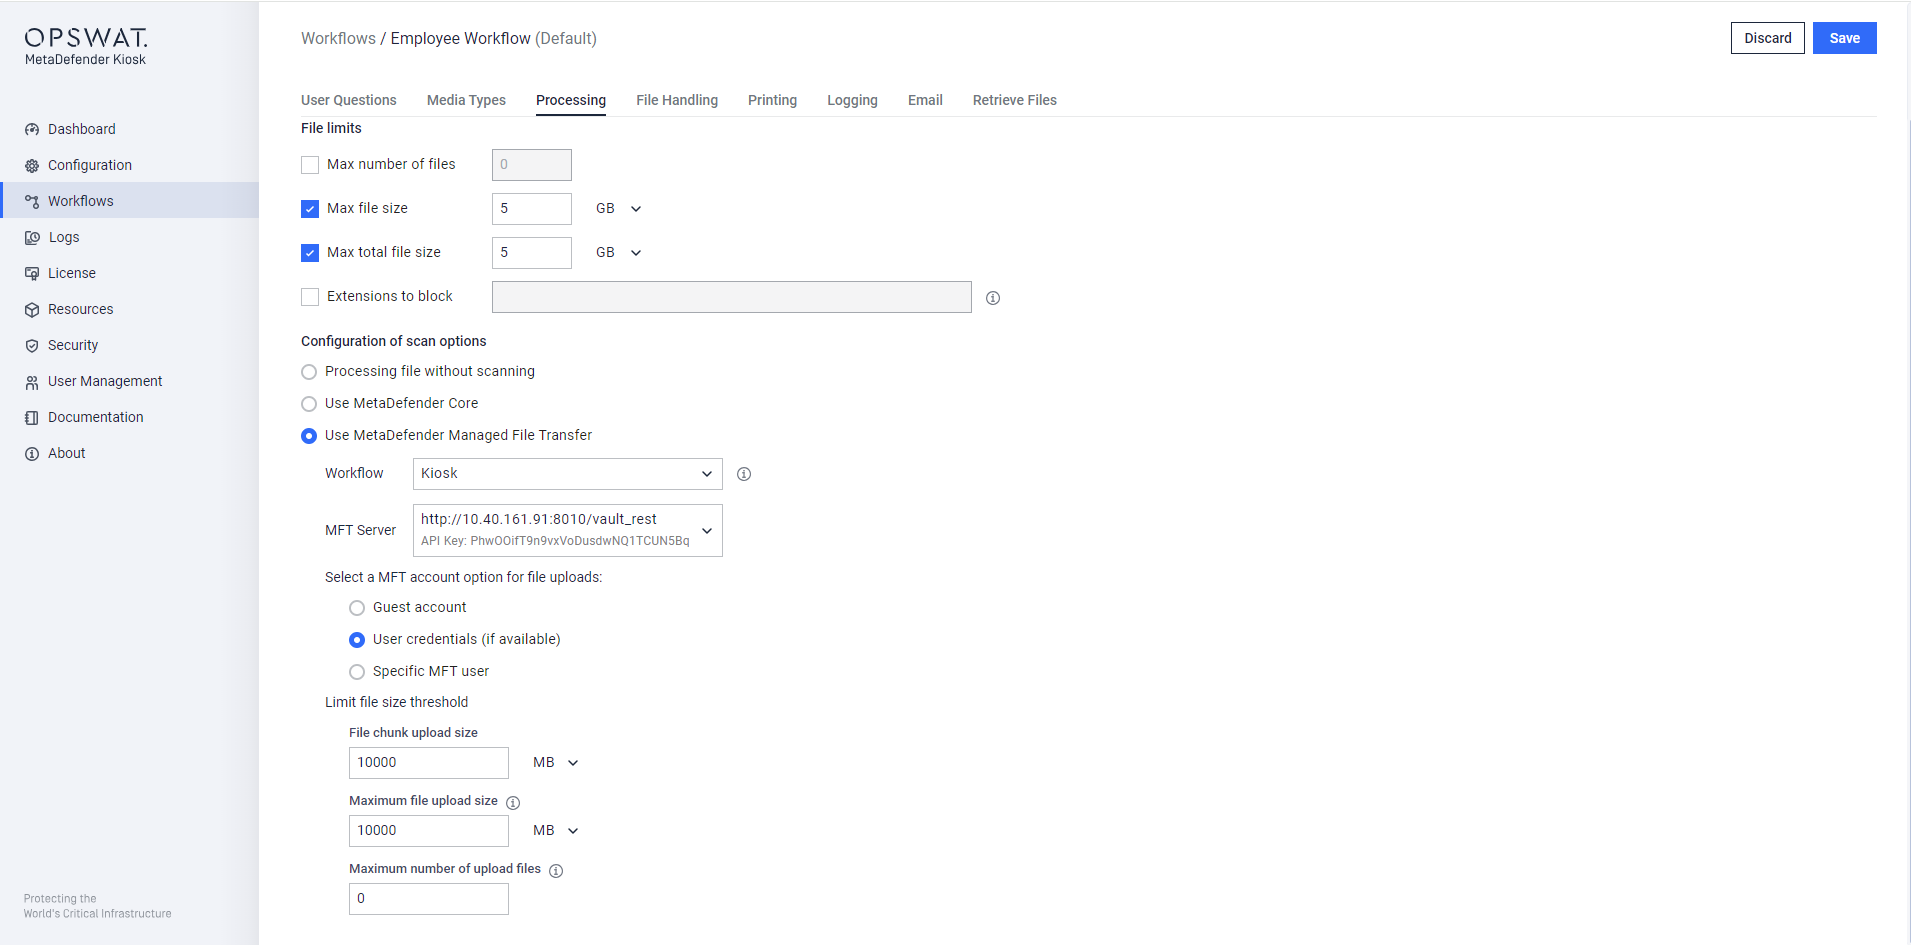Choose the Specific MFT user option
Image resolution: width=1911 pixels, height=945 pixels.
357,672
